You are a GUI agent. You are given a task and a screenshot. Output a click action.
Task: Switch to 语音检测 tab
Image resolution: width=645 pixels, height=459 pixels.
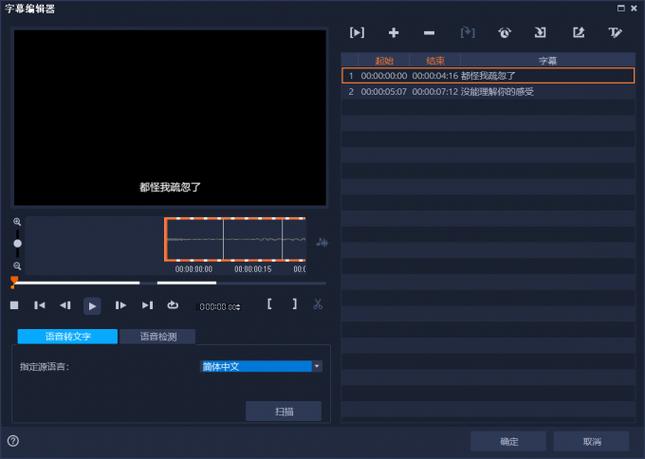click(157, 337)
